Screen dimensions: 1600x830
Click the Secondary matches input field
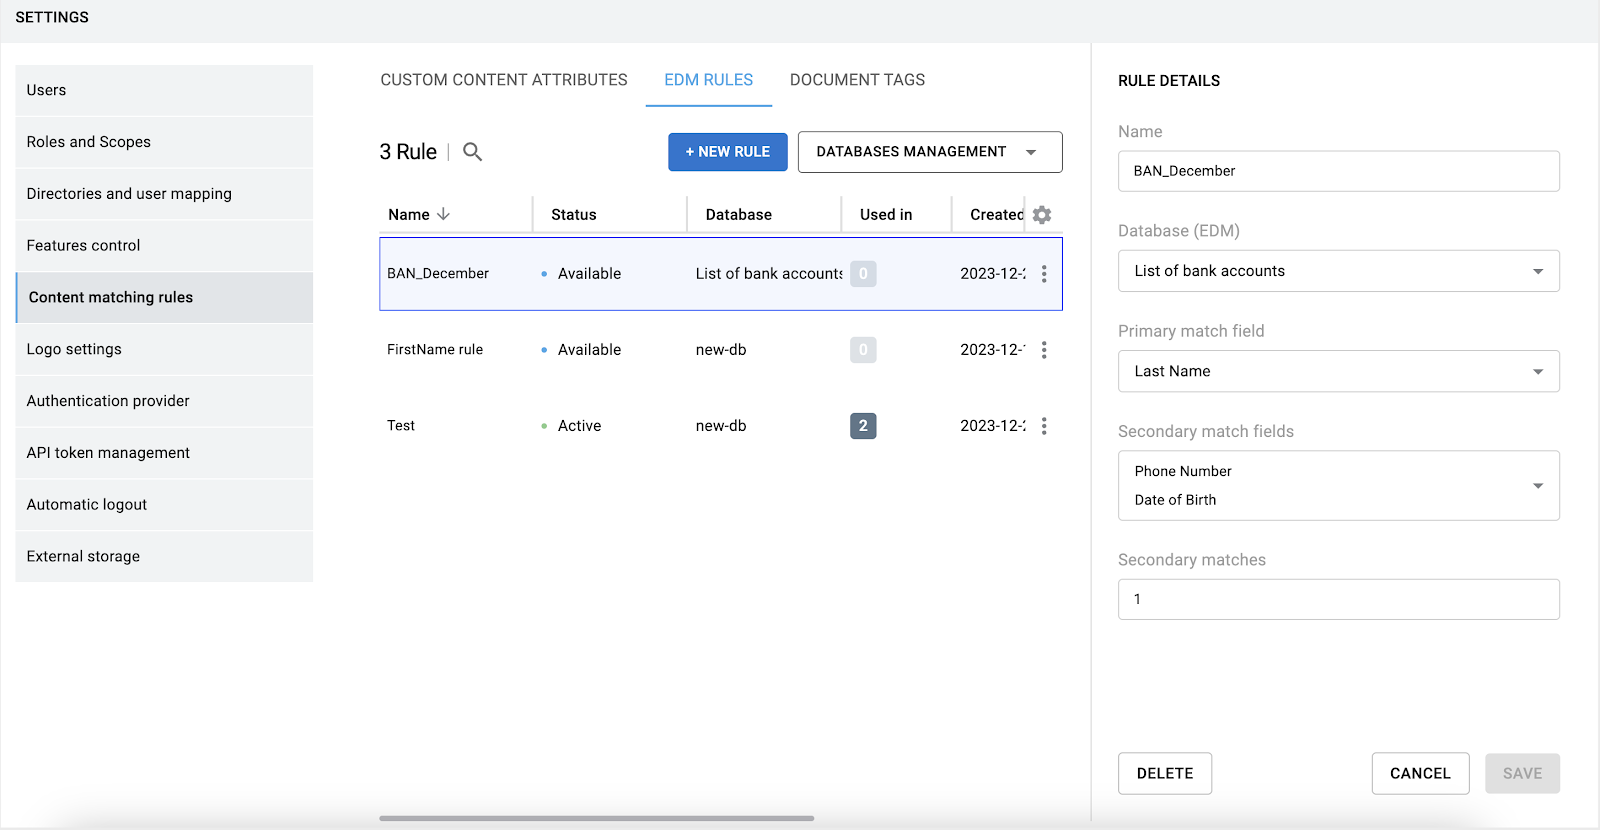point(1338,599)
